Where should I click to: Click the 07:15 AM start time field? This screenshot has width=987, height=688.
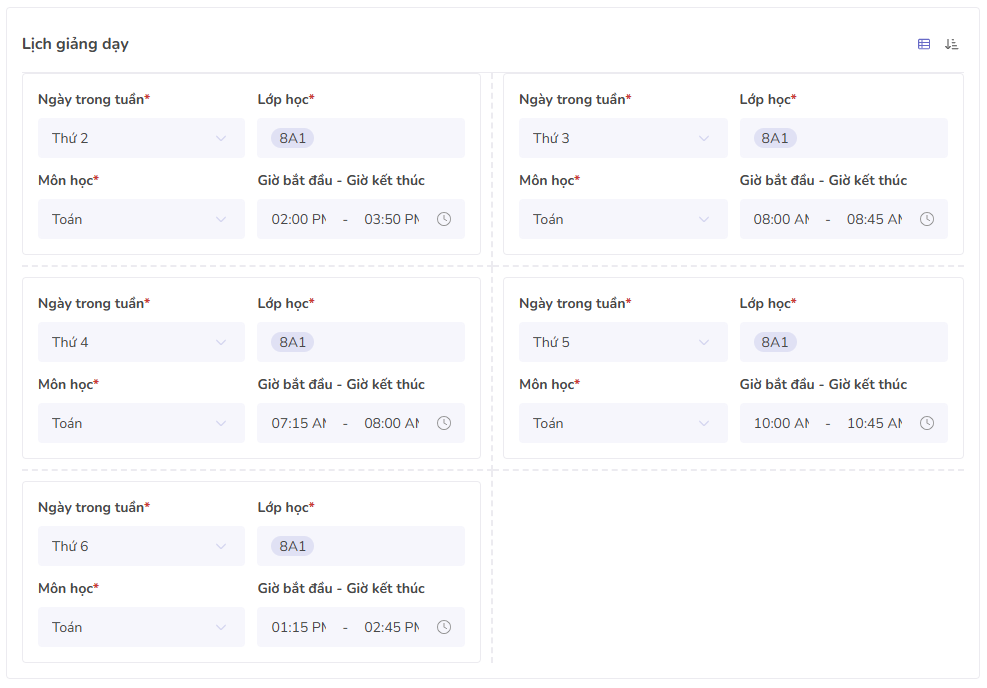(x=299, y=423)
